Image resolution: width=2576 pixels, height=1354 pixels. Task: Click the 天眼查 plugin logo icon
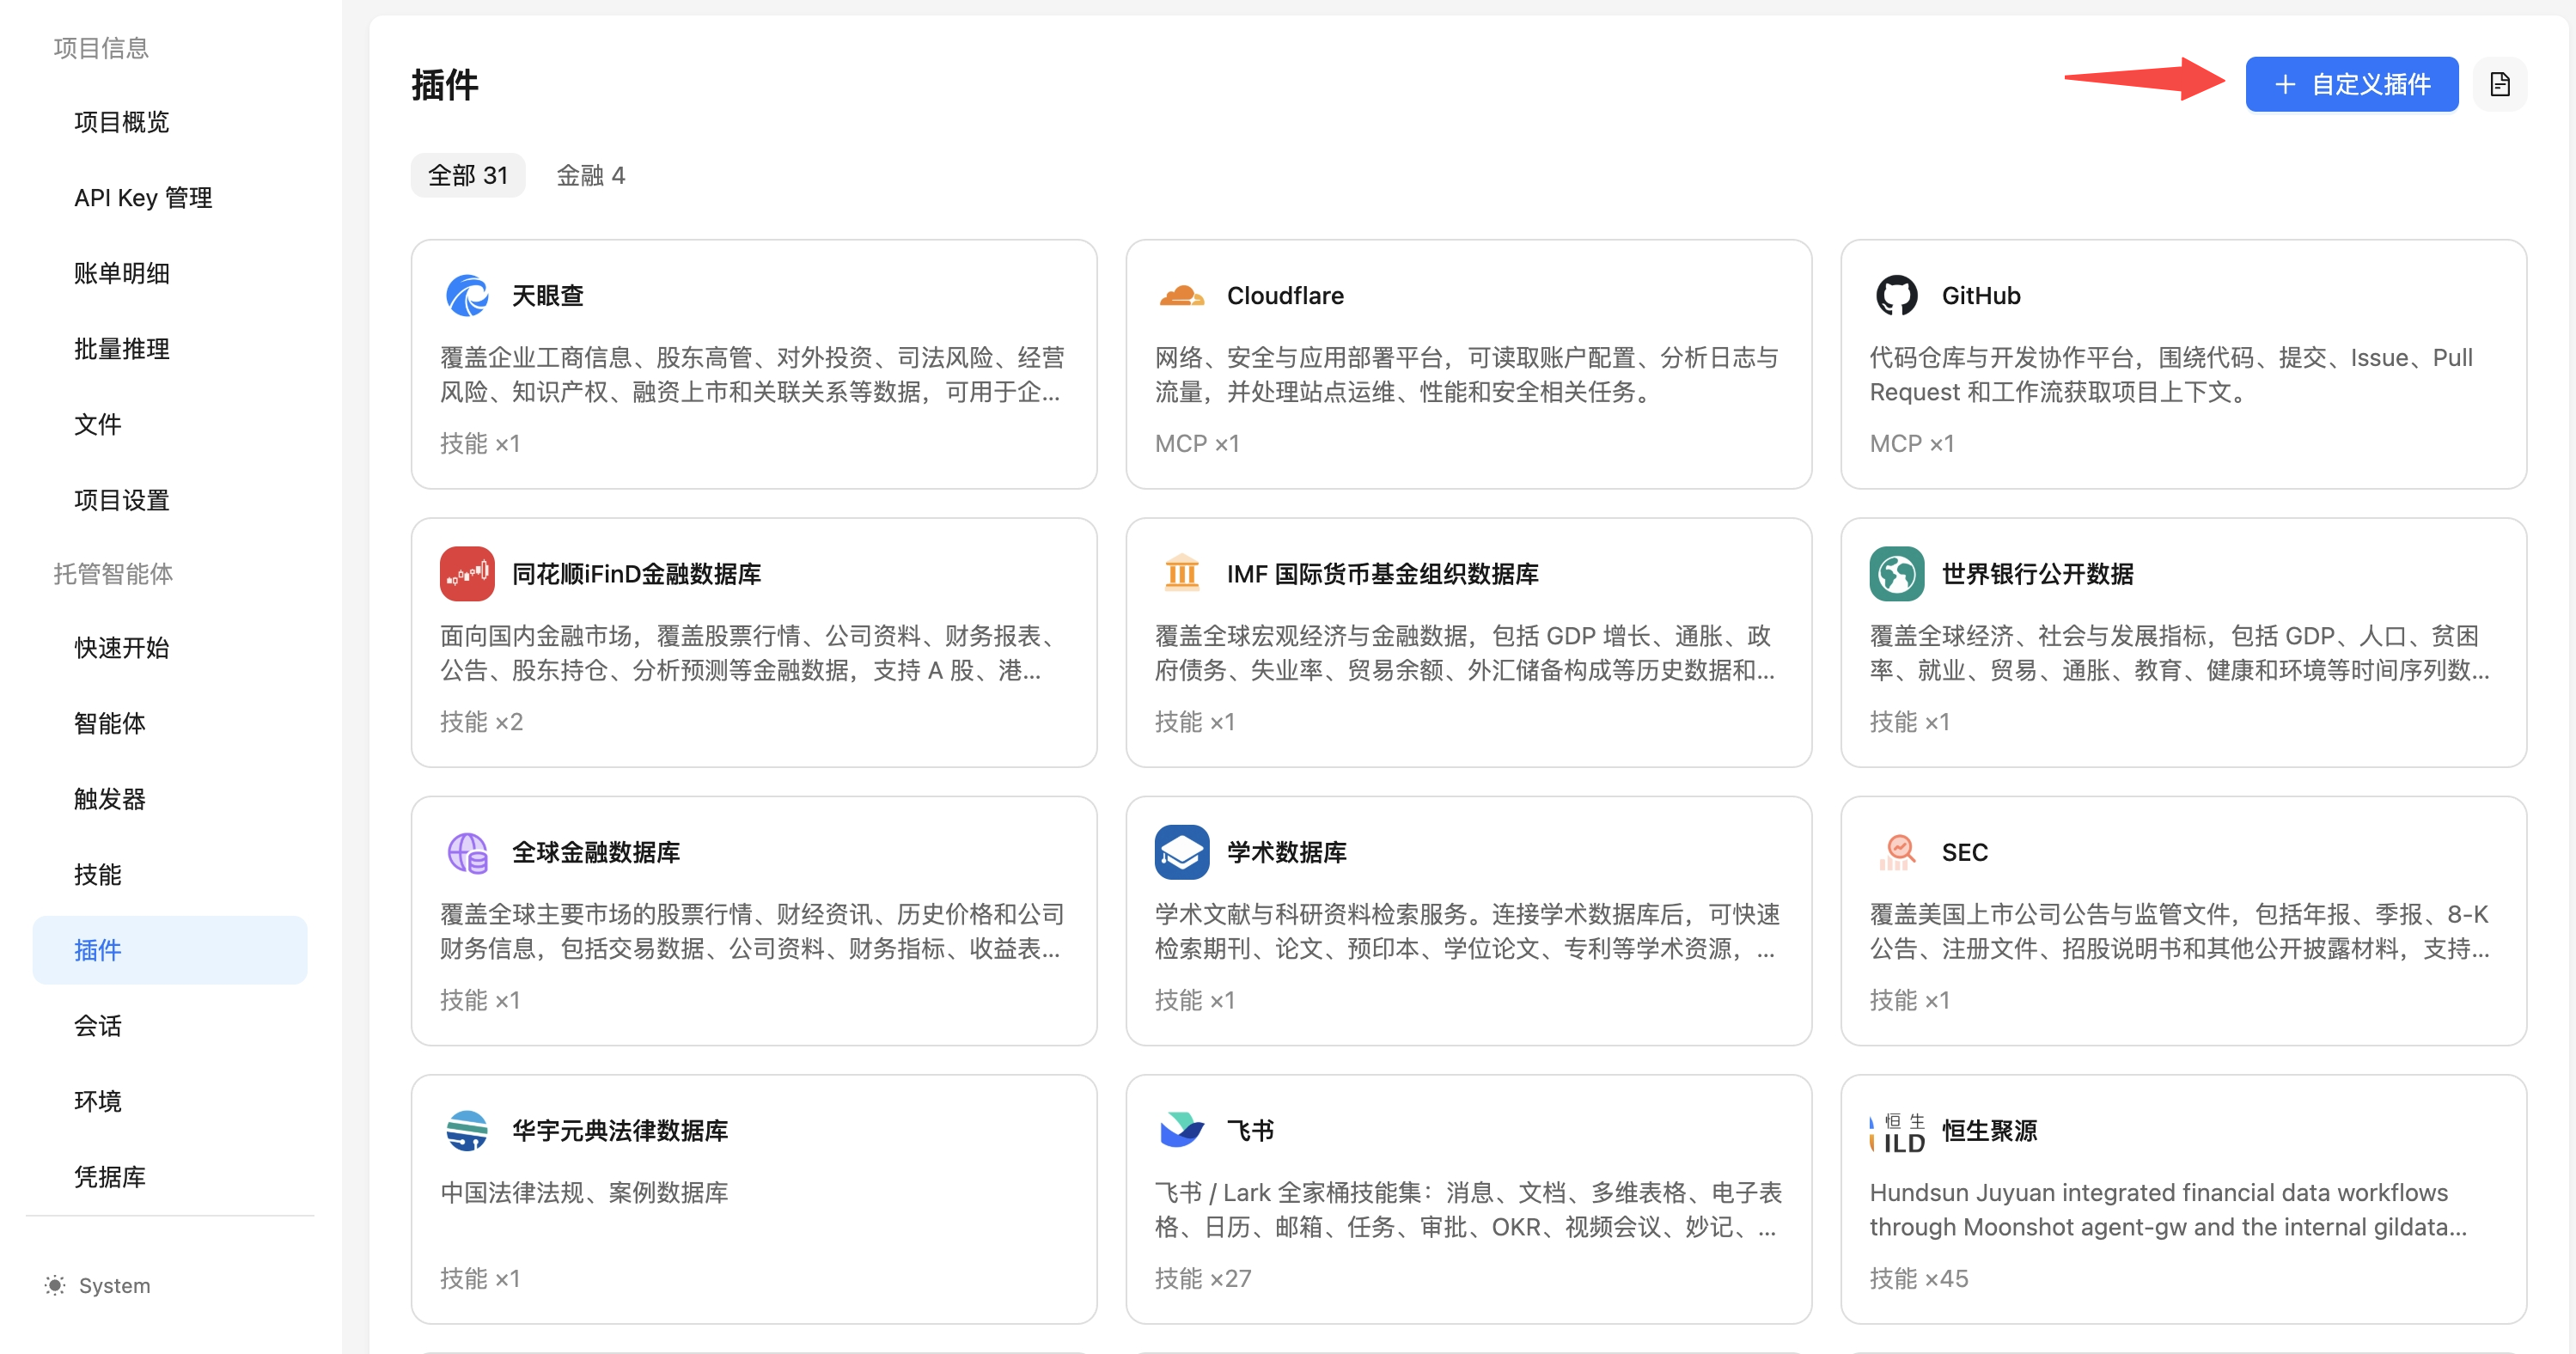[467, 296]
